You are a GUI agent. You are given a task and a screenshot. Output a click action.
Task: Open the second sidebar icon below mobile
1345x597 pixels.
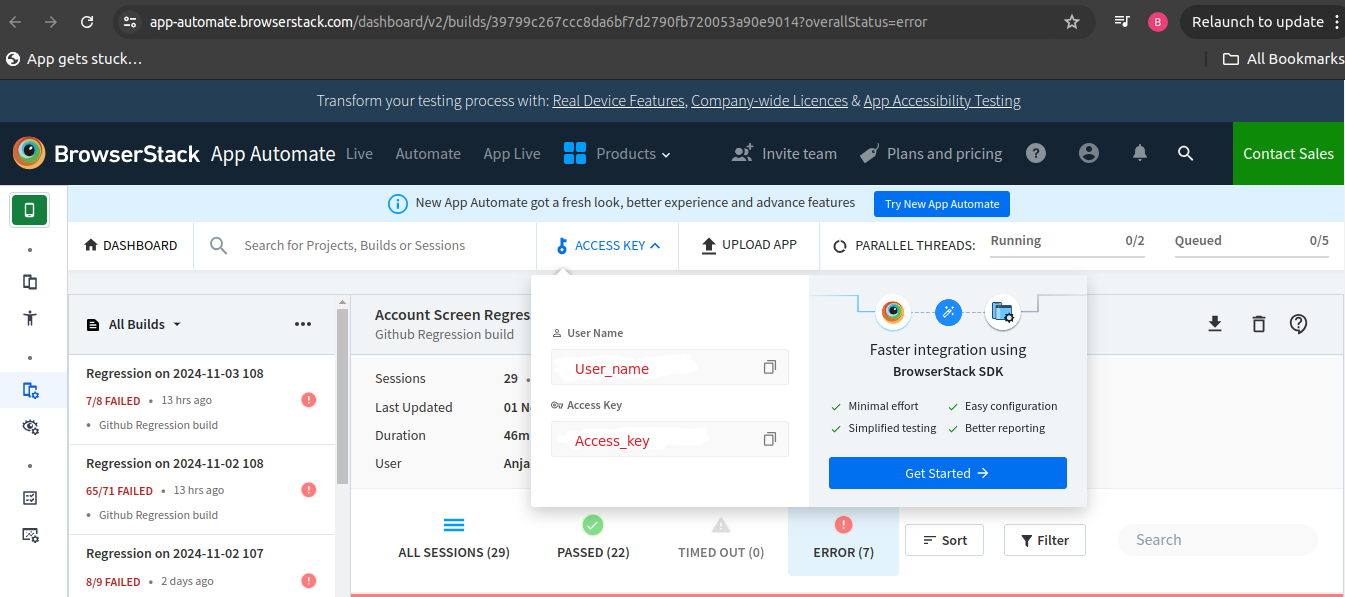point(30,282)
